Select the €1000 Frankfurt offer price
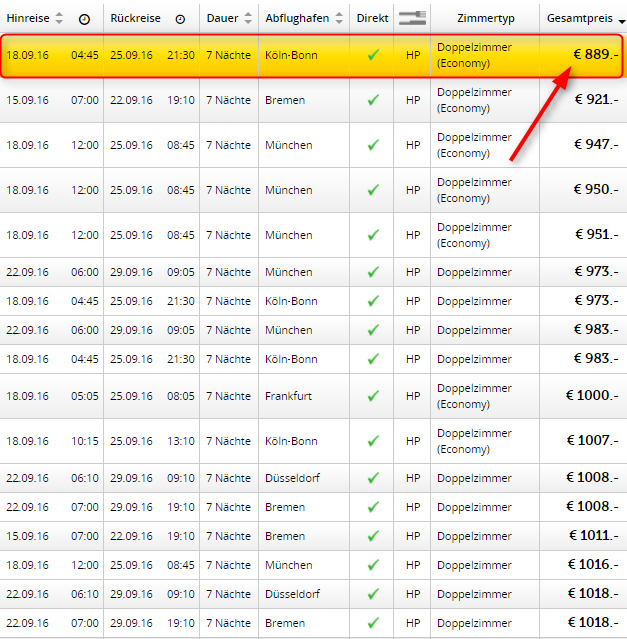The image size is (627, 639). click(592, 396)
